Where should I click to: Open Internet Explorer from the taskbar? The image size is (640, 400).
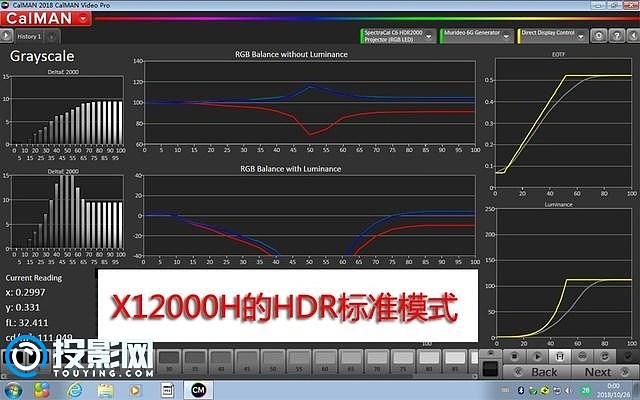tap(75, 390)
